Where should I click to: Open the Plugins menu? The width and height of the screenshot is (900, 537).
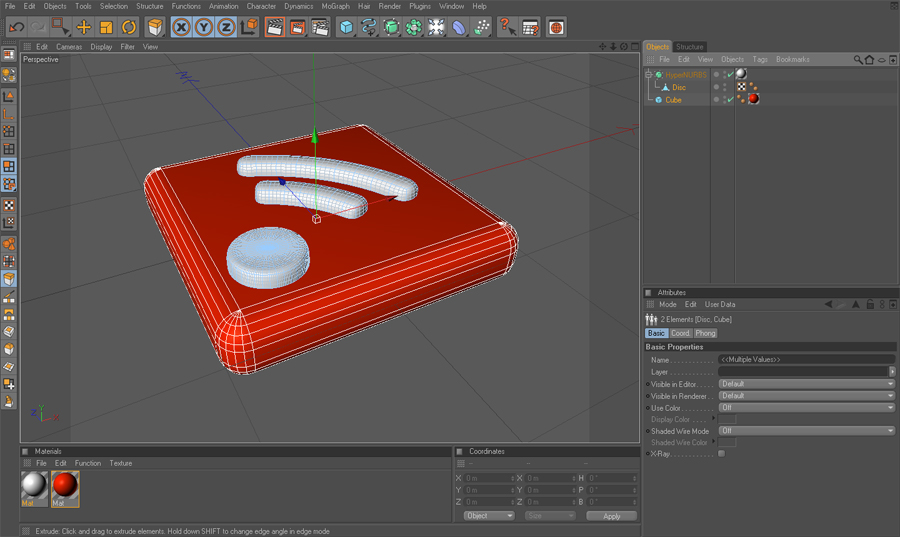tap(420, 6)
